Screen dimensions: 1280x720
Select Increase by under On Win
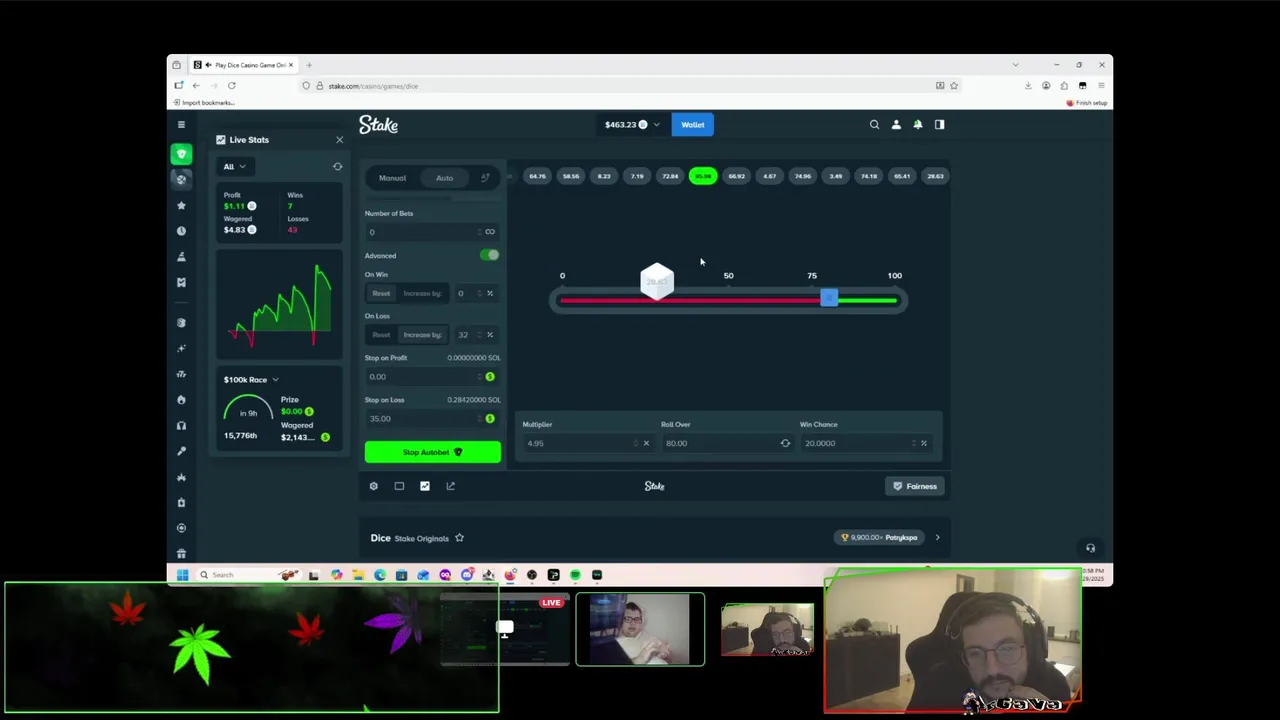422,294
